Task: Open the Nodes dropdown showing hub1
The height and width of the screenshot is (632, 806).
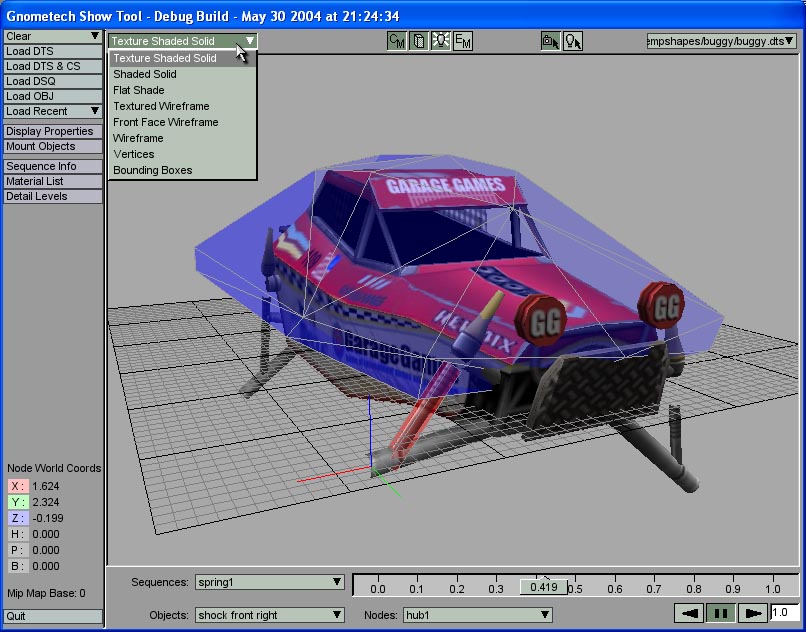Action: point(478,615)
